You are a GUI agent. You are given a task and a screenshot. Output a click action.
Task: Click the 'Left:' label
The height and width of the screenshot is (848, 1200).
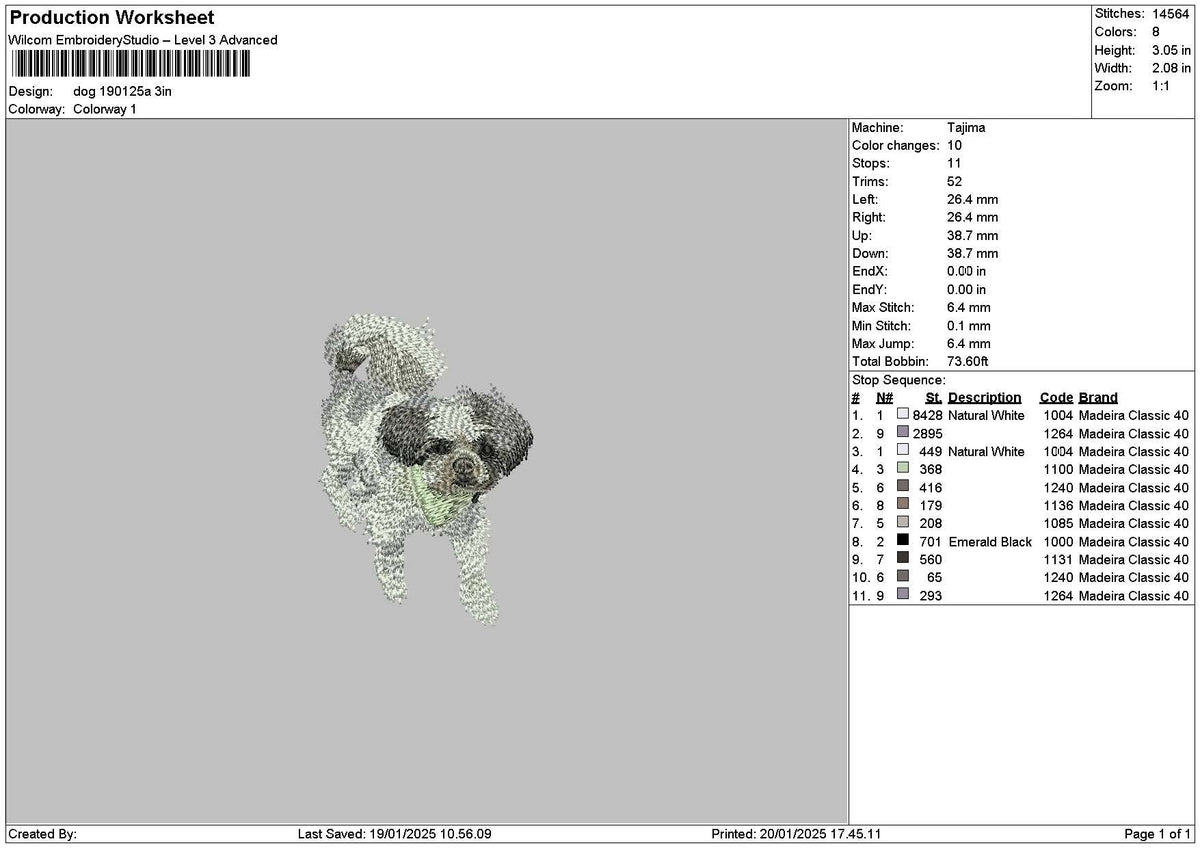tap(865, 200)
